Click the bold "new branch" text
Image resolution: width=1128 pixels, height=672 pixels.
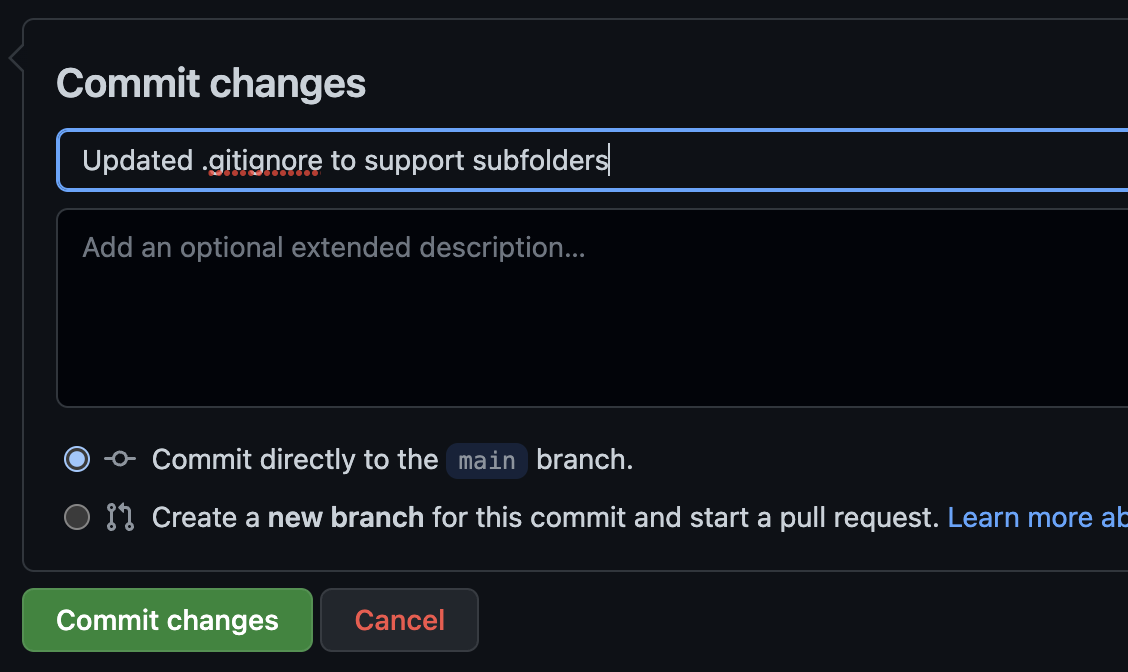tap(346, 517)
